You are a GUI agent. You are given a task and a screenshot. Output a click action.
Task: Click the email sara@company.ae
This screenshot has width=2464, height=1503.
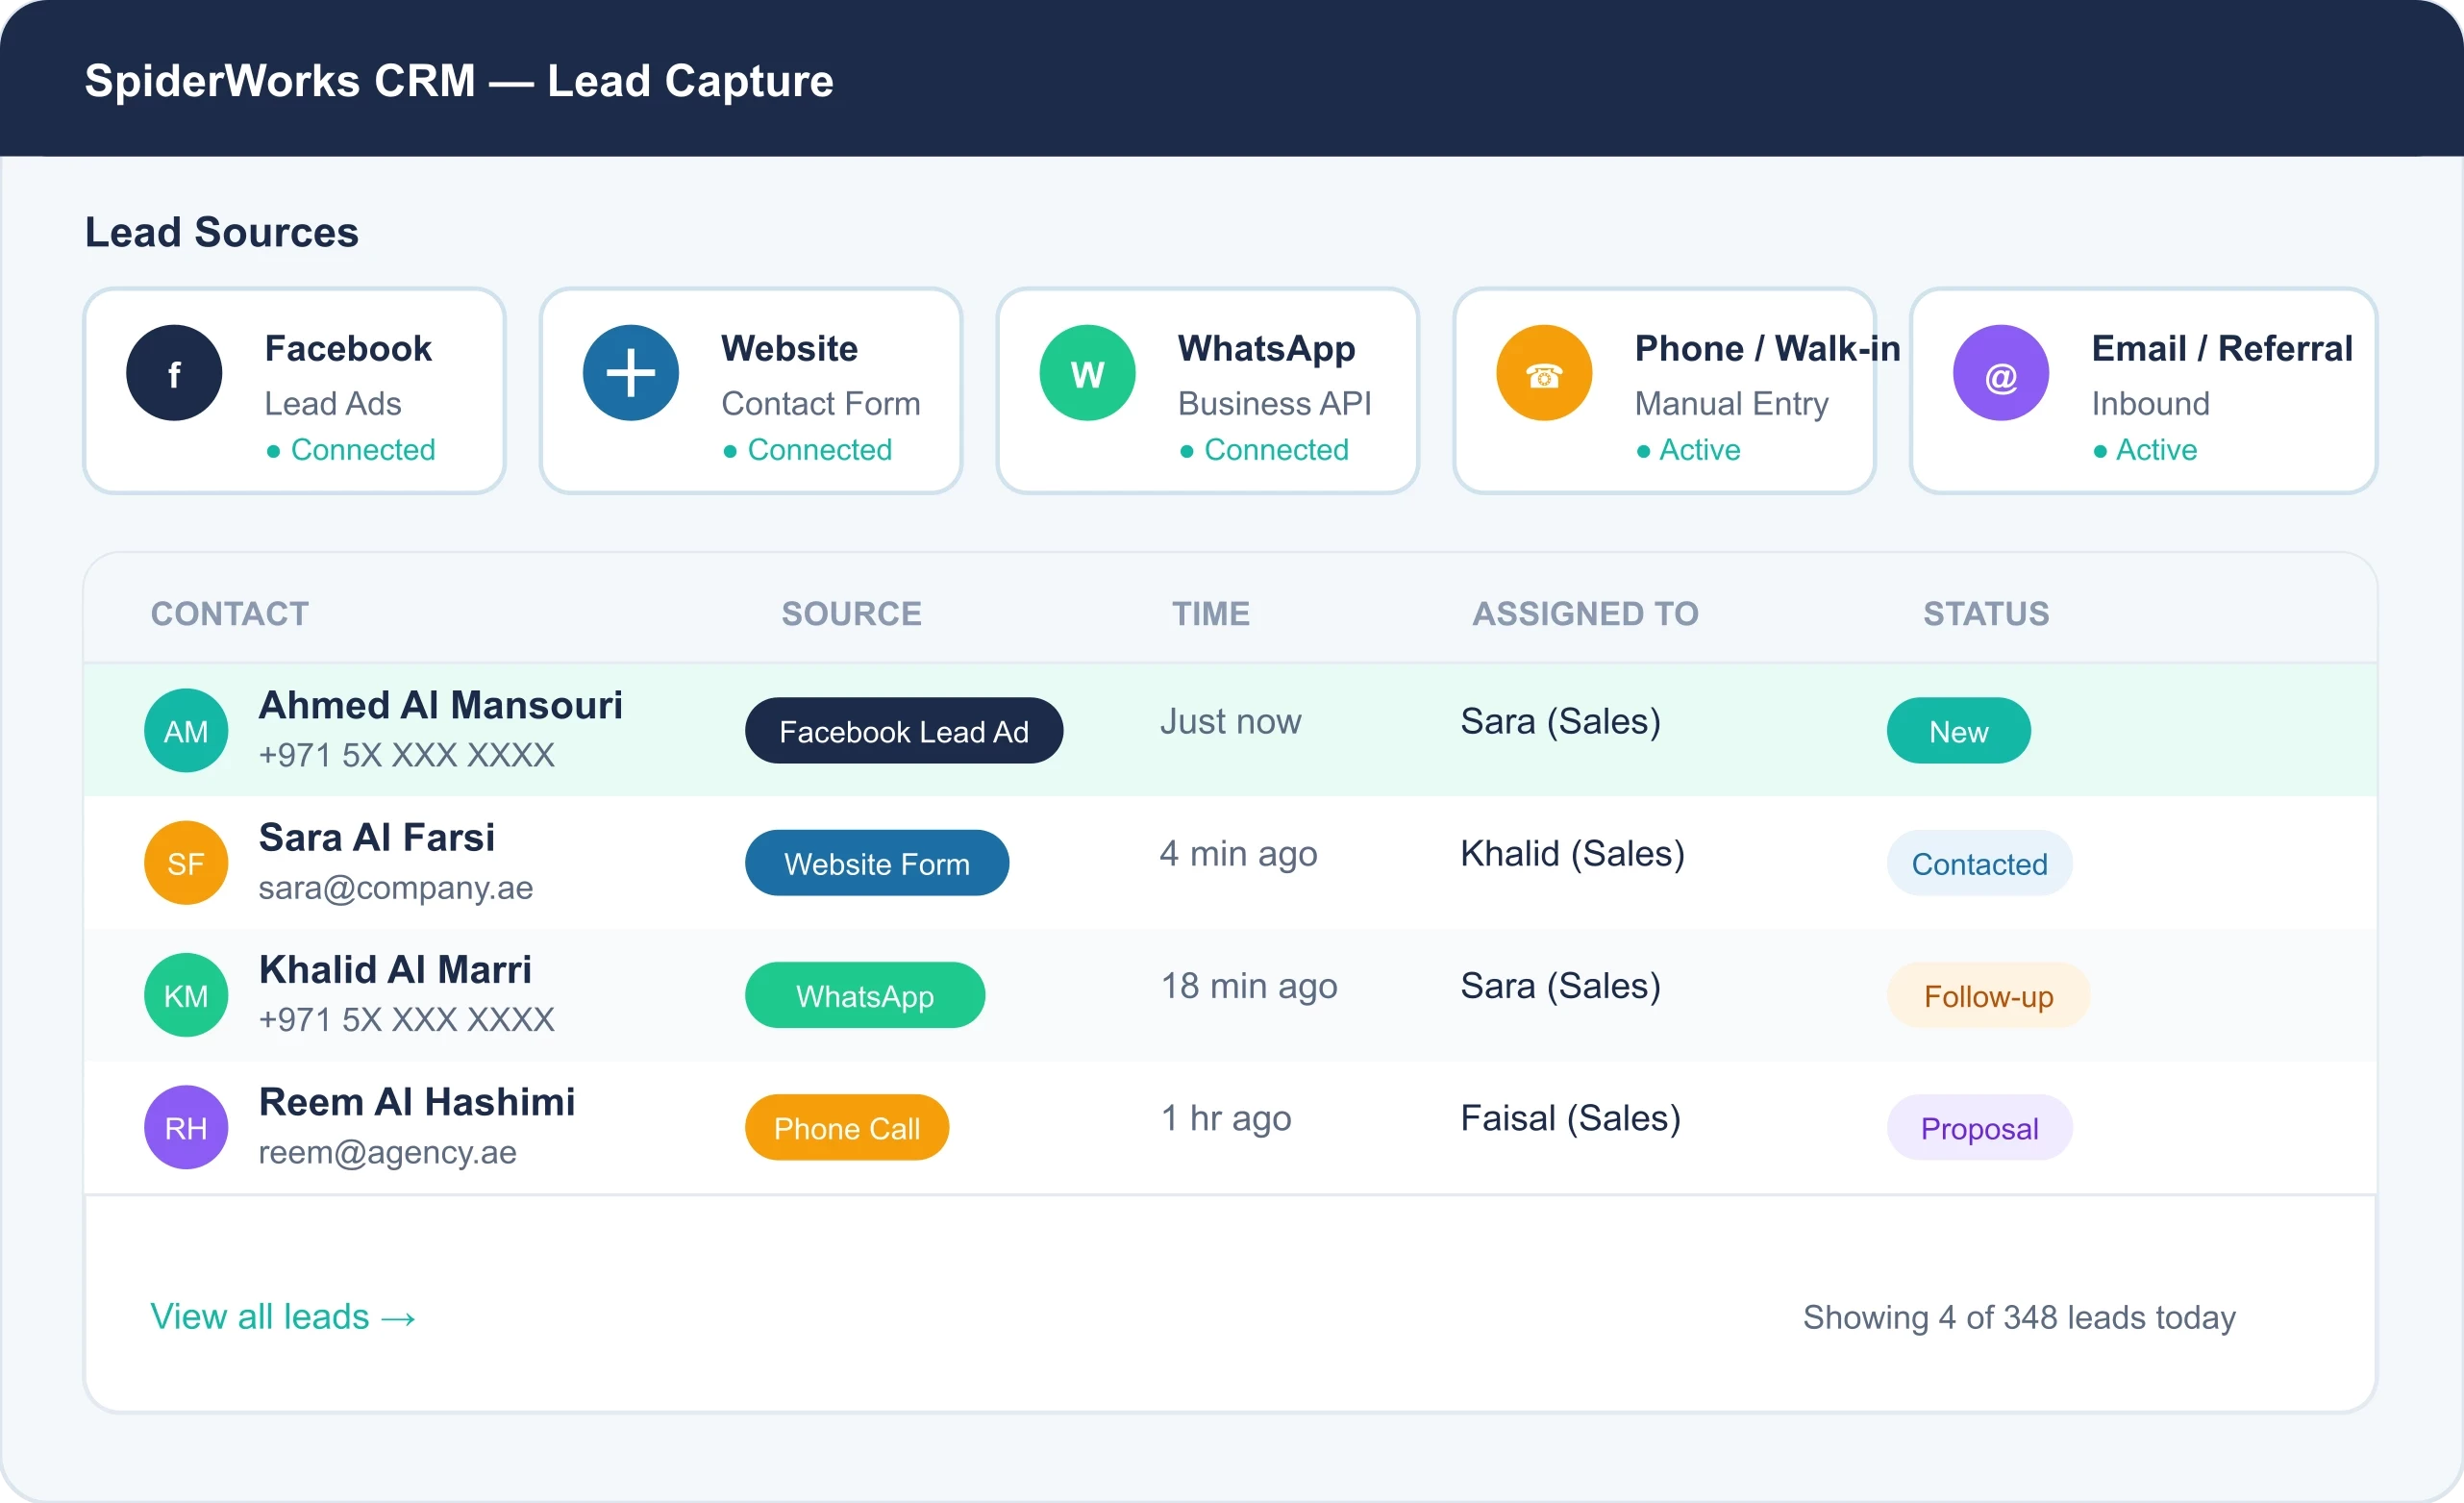[x=395, y=888]
